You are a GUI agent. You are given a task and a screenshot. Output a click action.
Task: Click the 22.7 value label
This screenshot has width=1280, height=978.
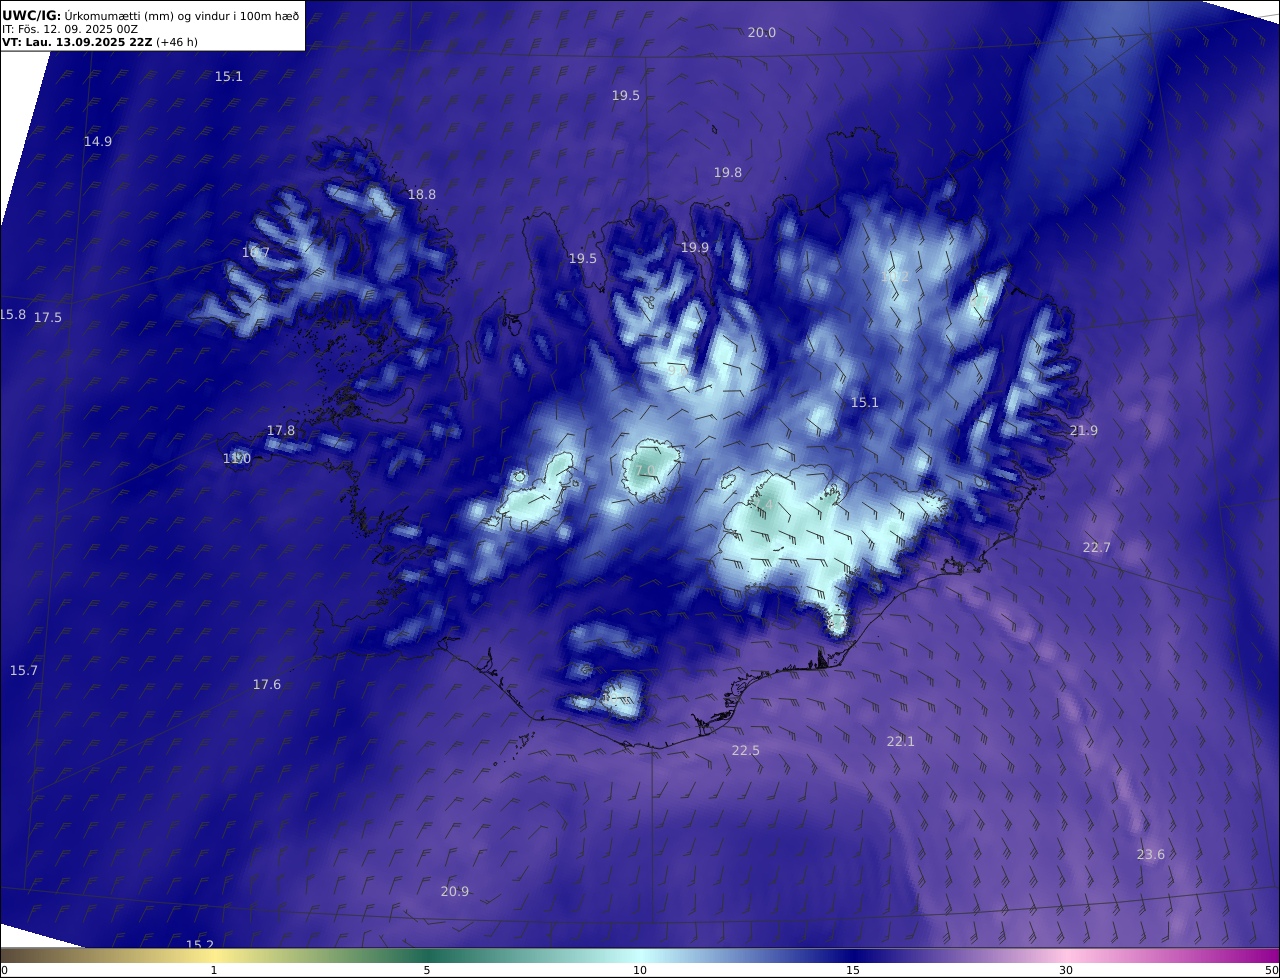coord(1097,547)
